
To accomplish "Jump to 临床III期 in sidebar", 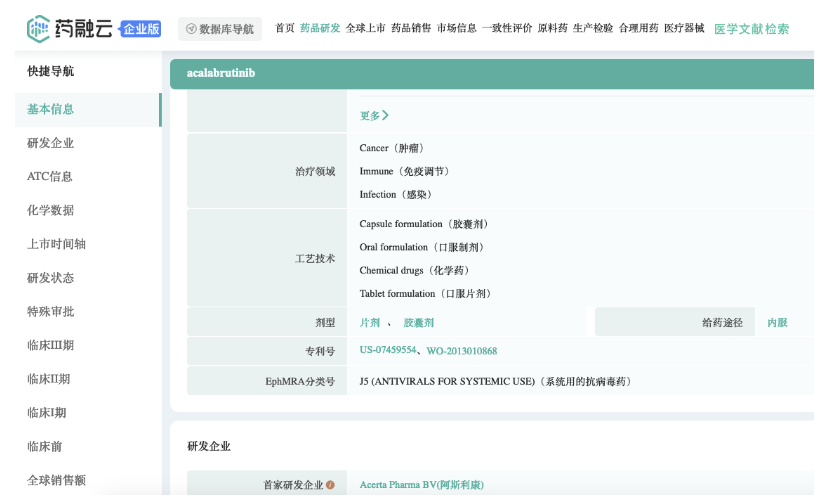I will click(x=50, y=345).
